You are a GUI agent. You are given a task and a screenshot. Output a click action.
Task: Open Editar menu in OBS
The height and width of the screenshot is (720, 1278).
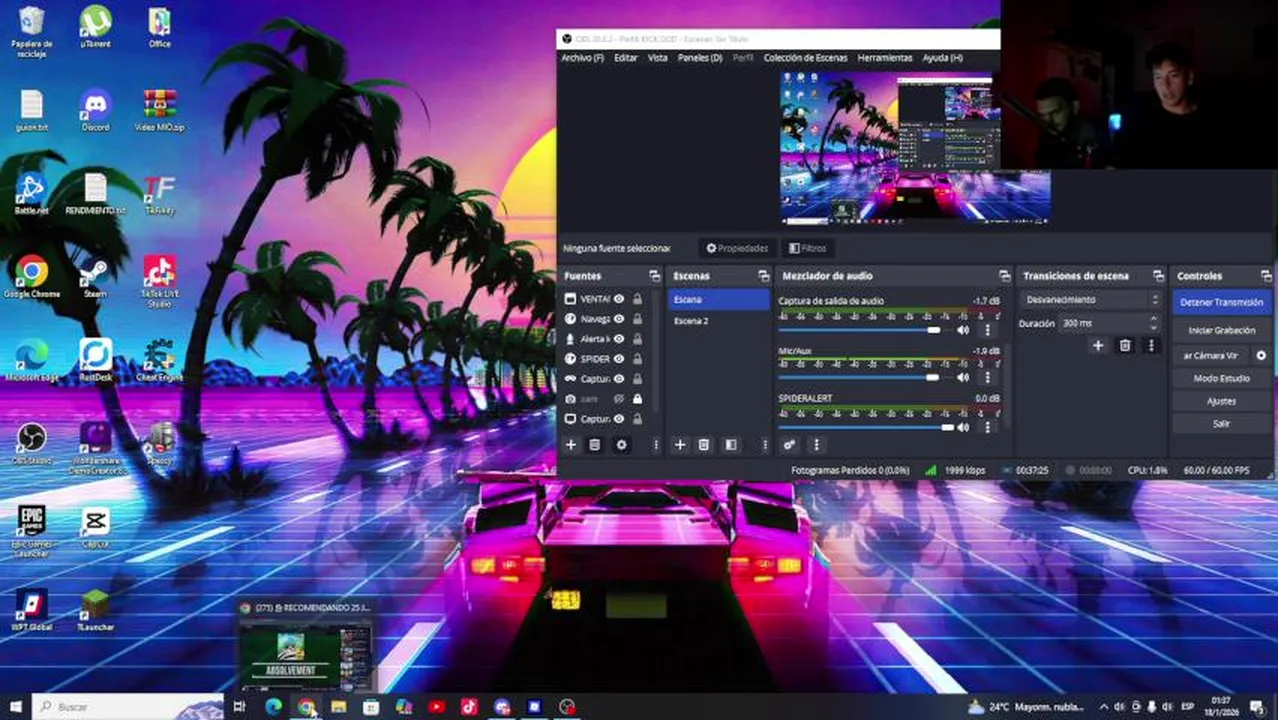(x=626, y=58)
